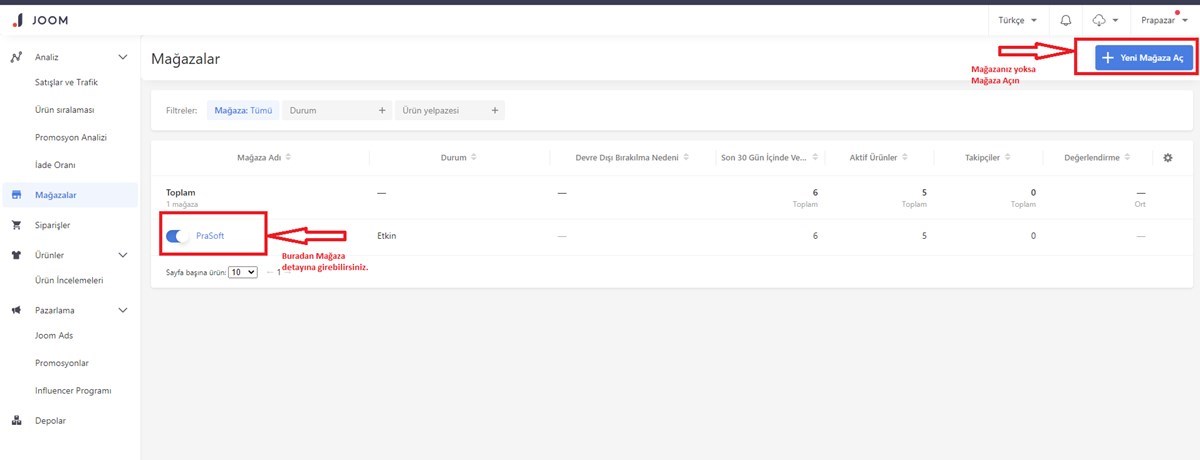Open İade Oranı page

[x=55, y=164]
